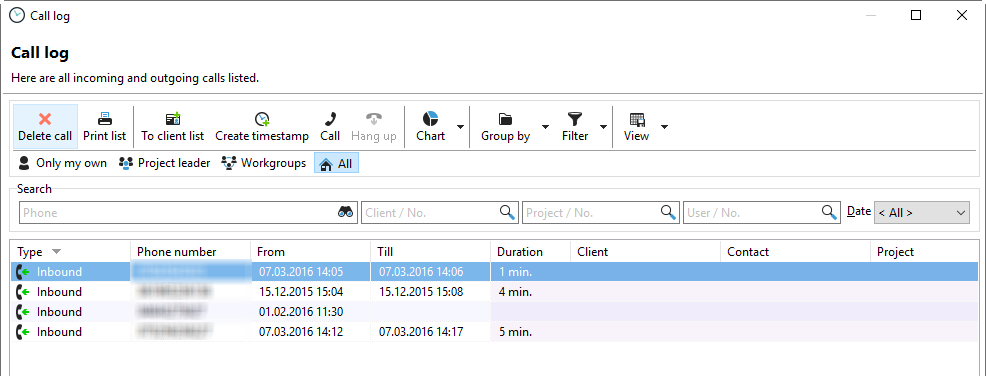Create timestamp from call
The image size is (986, 376).
point(262,126)
